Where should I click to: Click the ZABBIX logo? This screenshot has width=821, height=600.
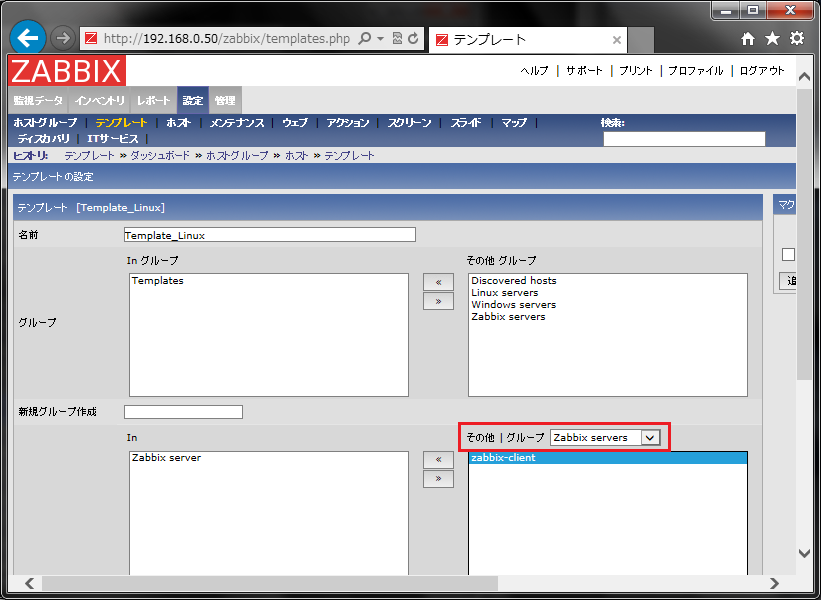(67, 70)
